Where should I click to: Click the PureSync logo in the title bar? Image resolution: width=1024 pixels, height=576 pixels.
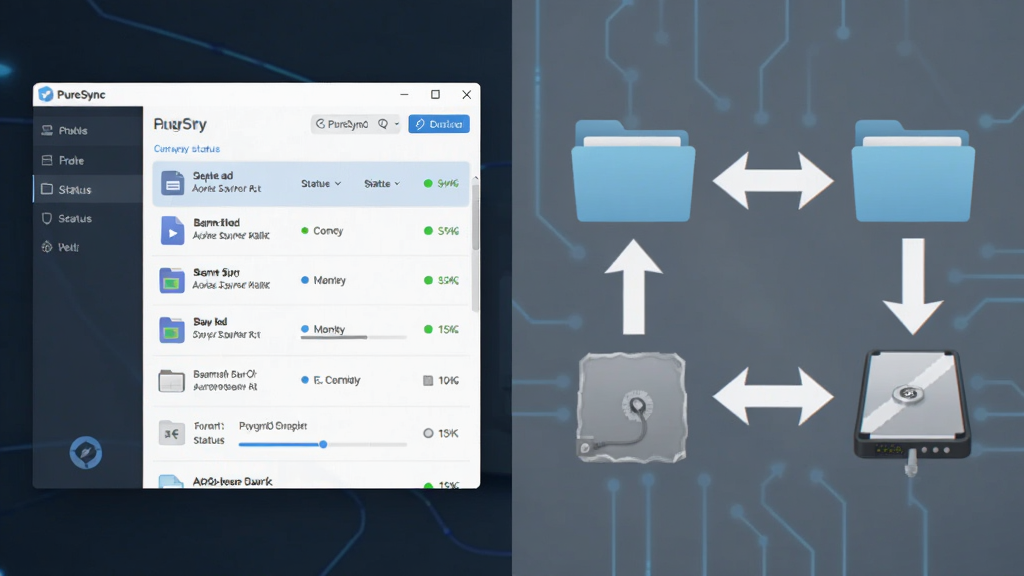(x=46, y=95)
